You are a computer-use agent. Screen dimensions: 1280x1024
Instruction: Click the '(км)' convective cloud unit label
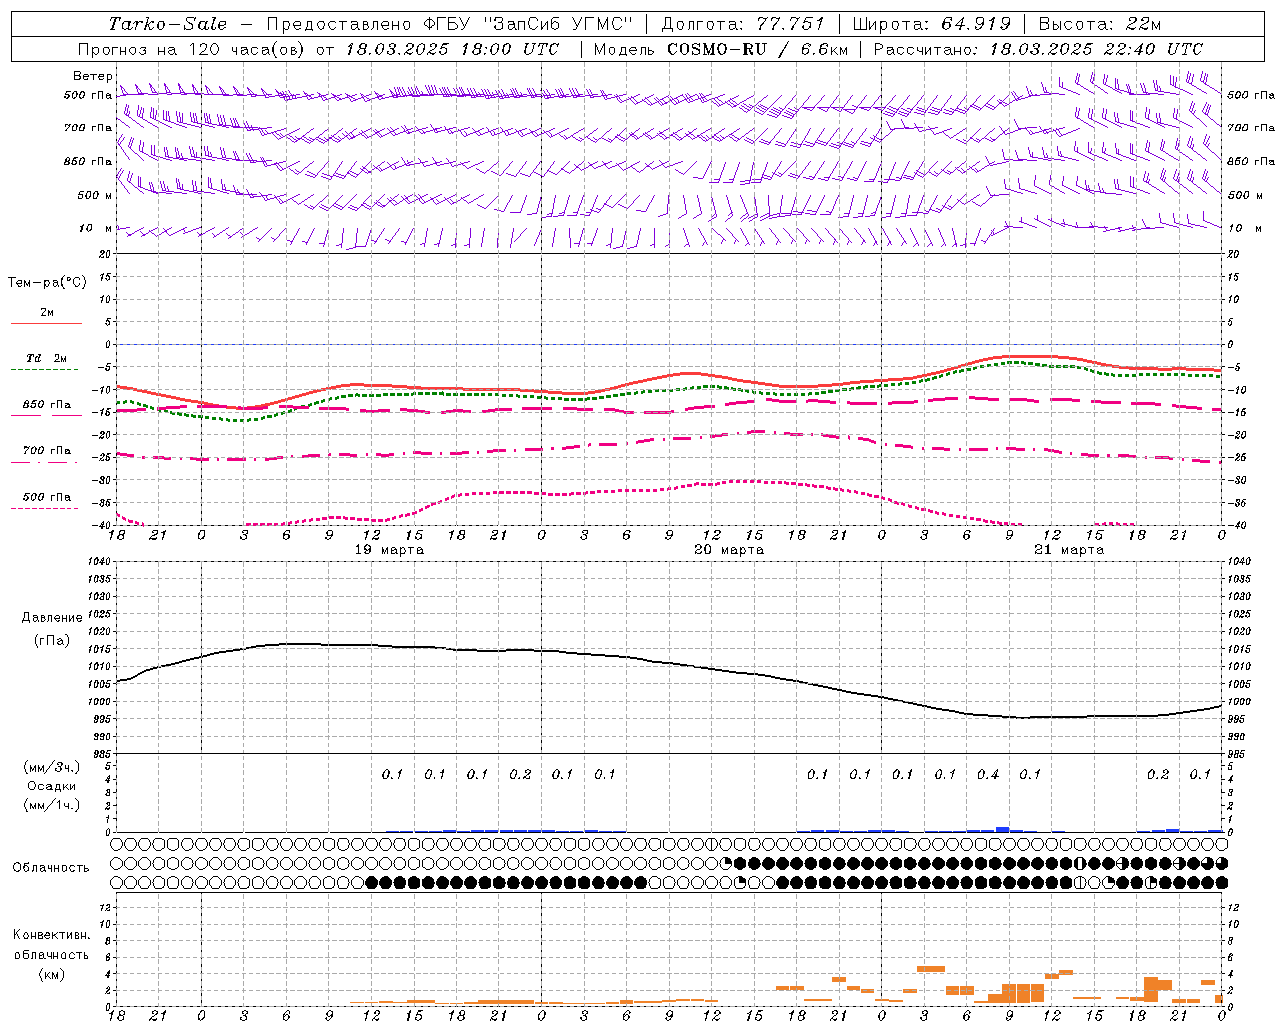(52, 974)
